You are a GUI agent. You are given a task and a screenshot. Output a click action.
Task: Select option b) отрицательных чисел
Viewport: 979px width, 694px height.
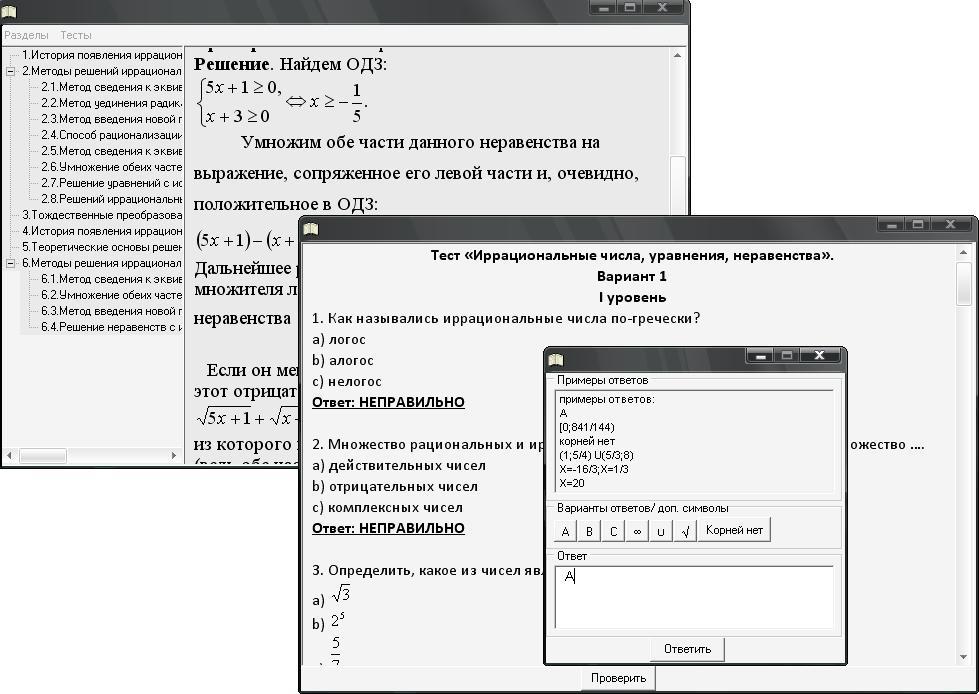[x=395, y=487]
